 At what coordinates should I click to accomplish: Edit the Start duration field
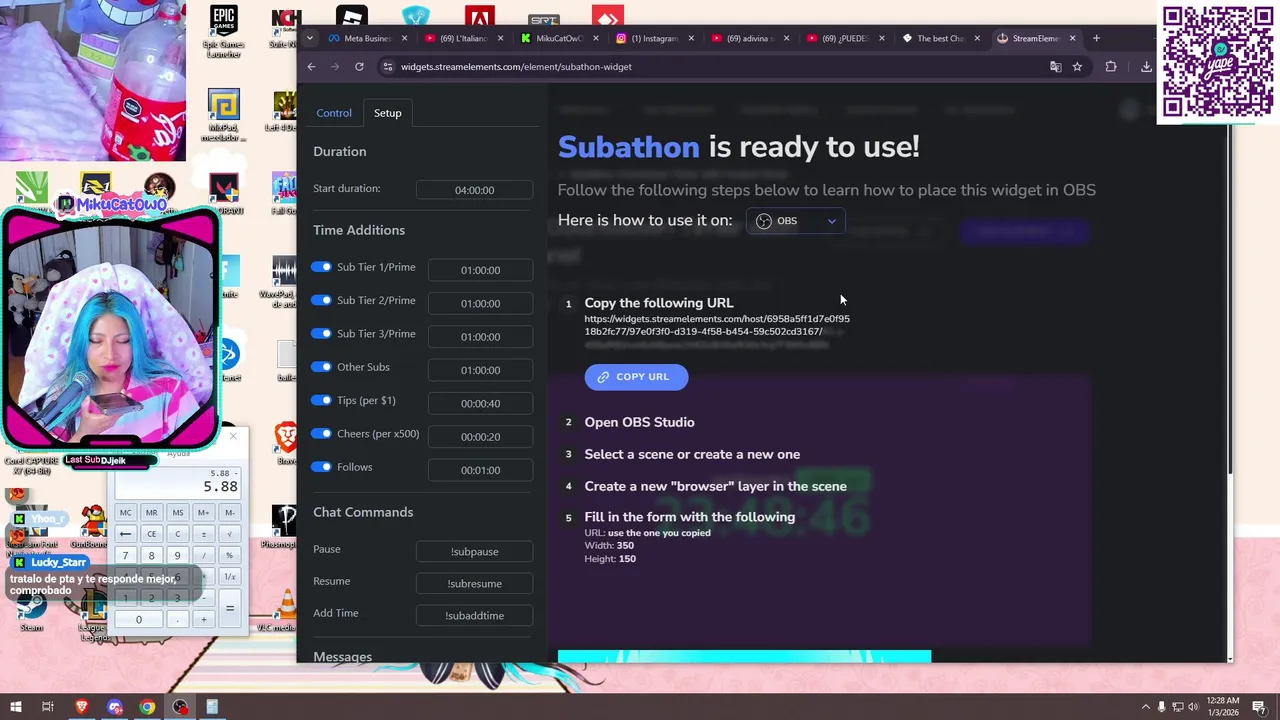coord(474,190)
